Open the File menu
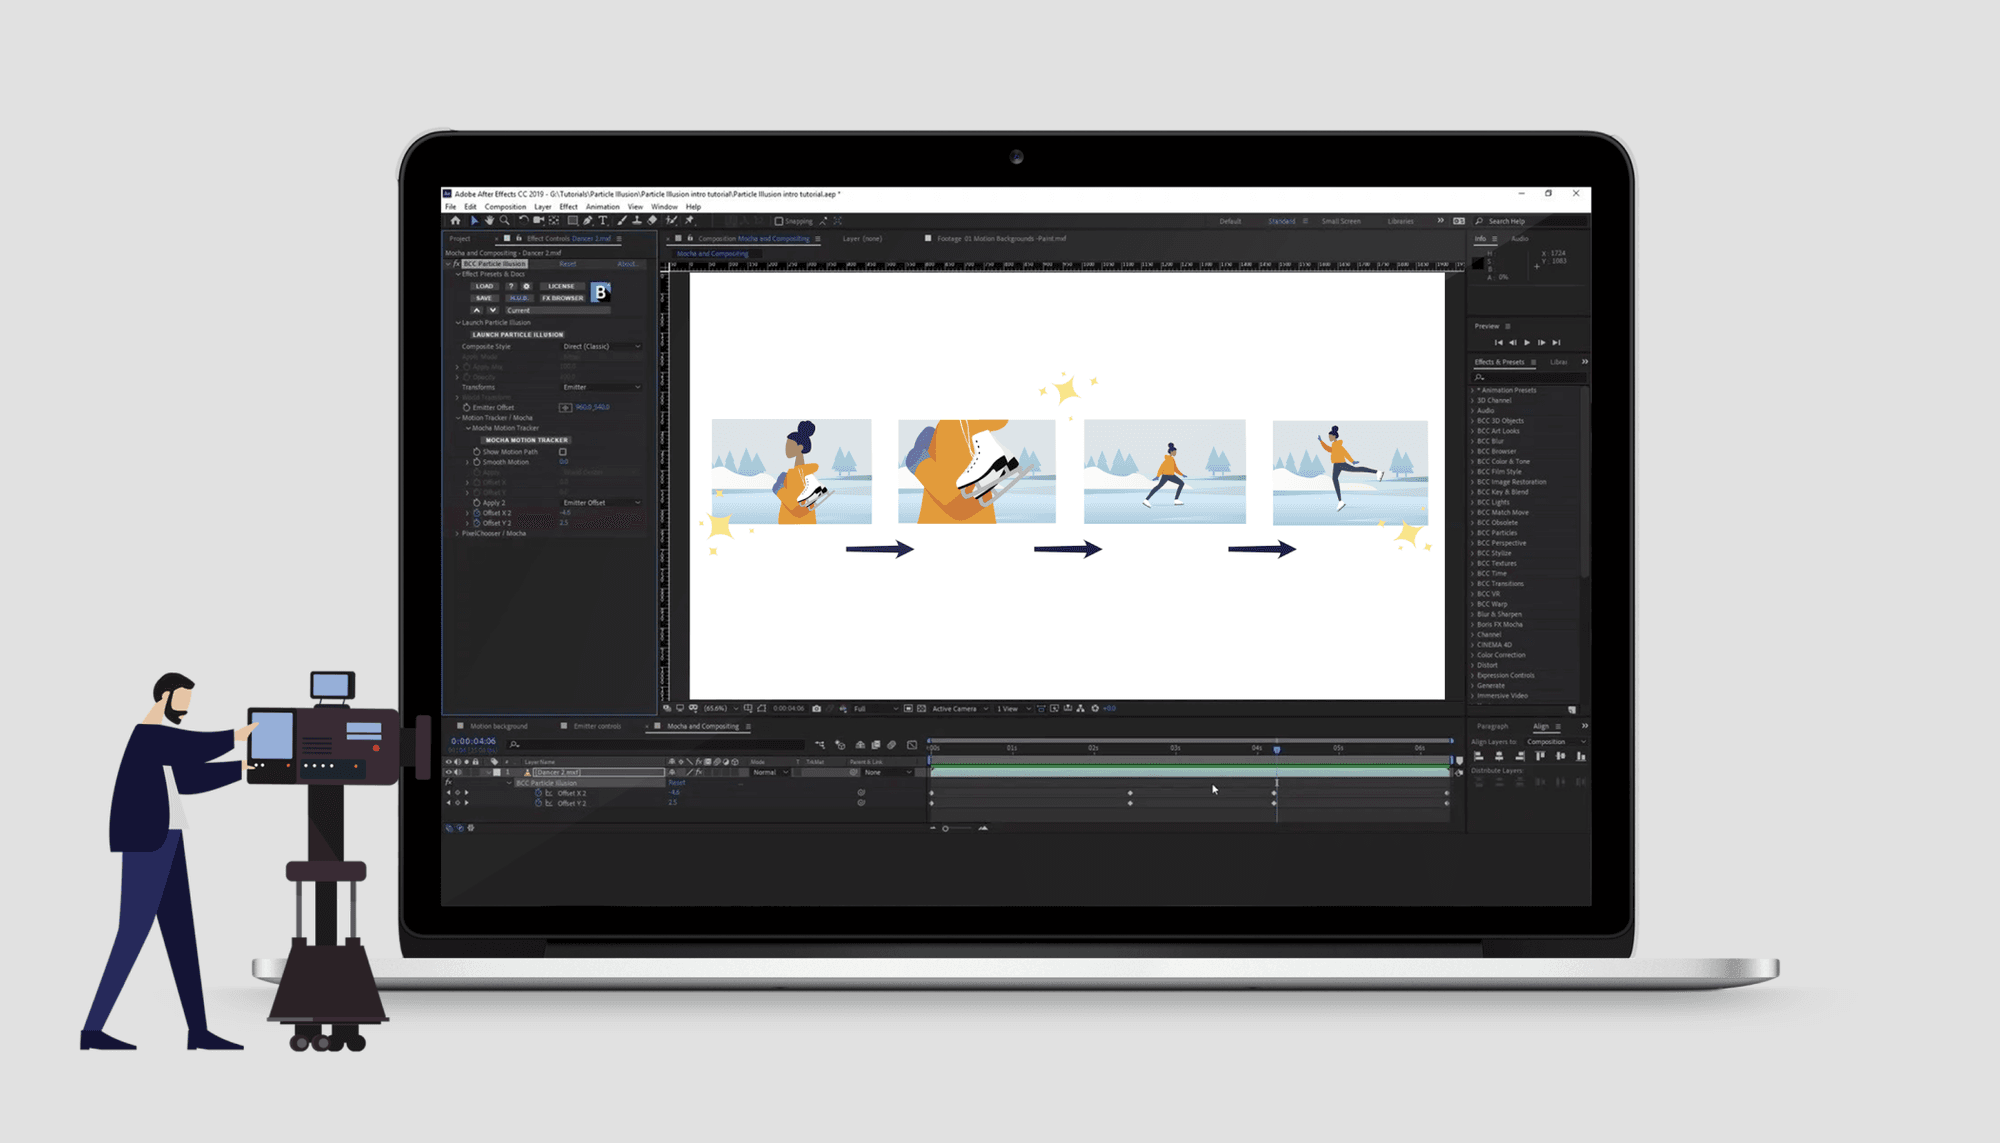Viewport: 2000px width, 1143px height. pyautogui.click(x=451, y=207)
